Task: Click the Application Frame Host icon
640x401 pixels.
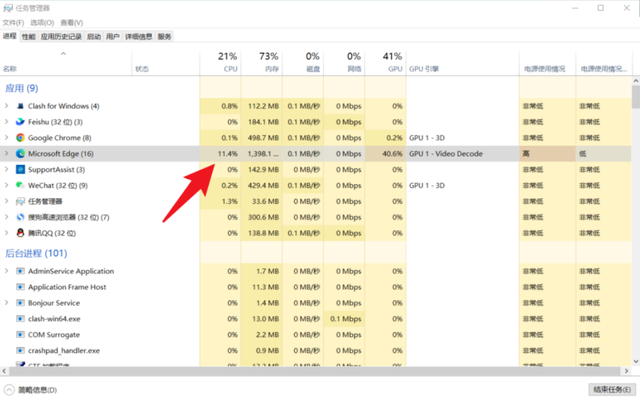Action: tap(20, 287)
